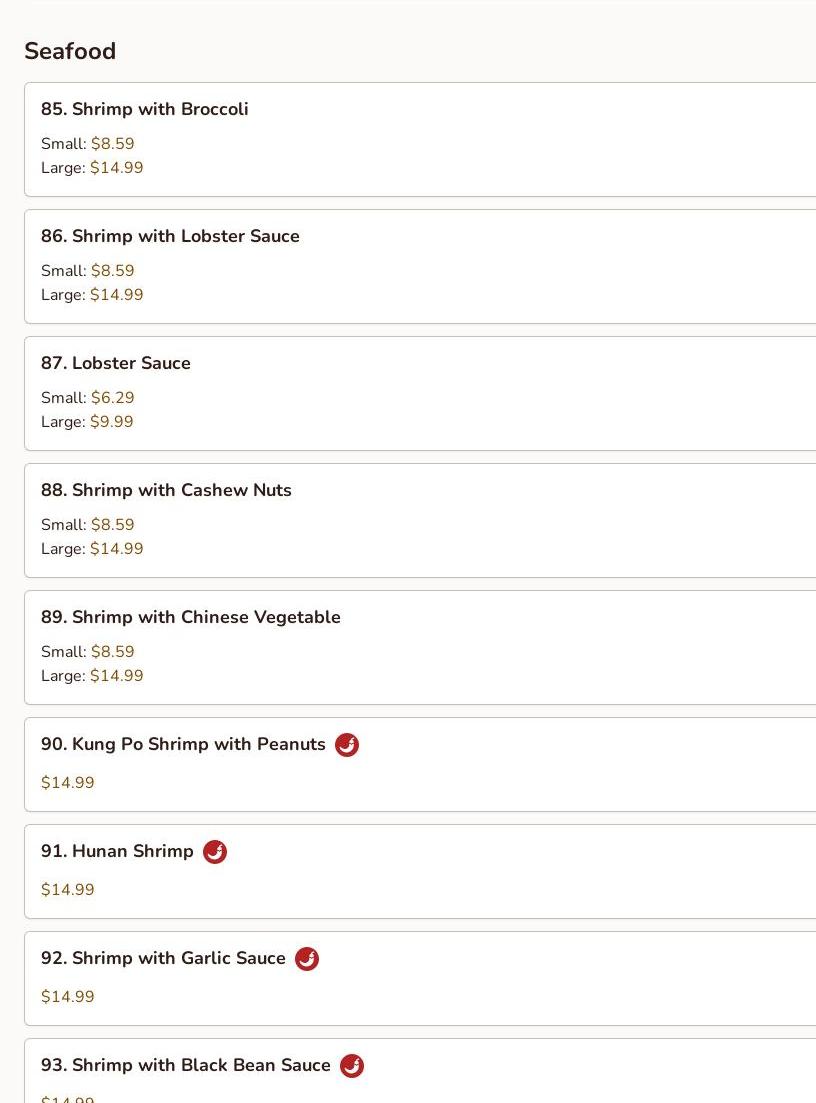
Task: Open the 92 Shrimp with Garlic Sauce title
Action: click(x=163, y=958)
